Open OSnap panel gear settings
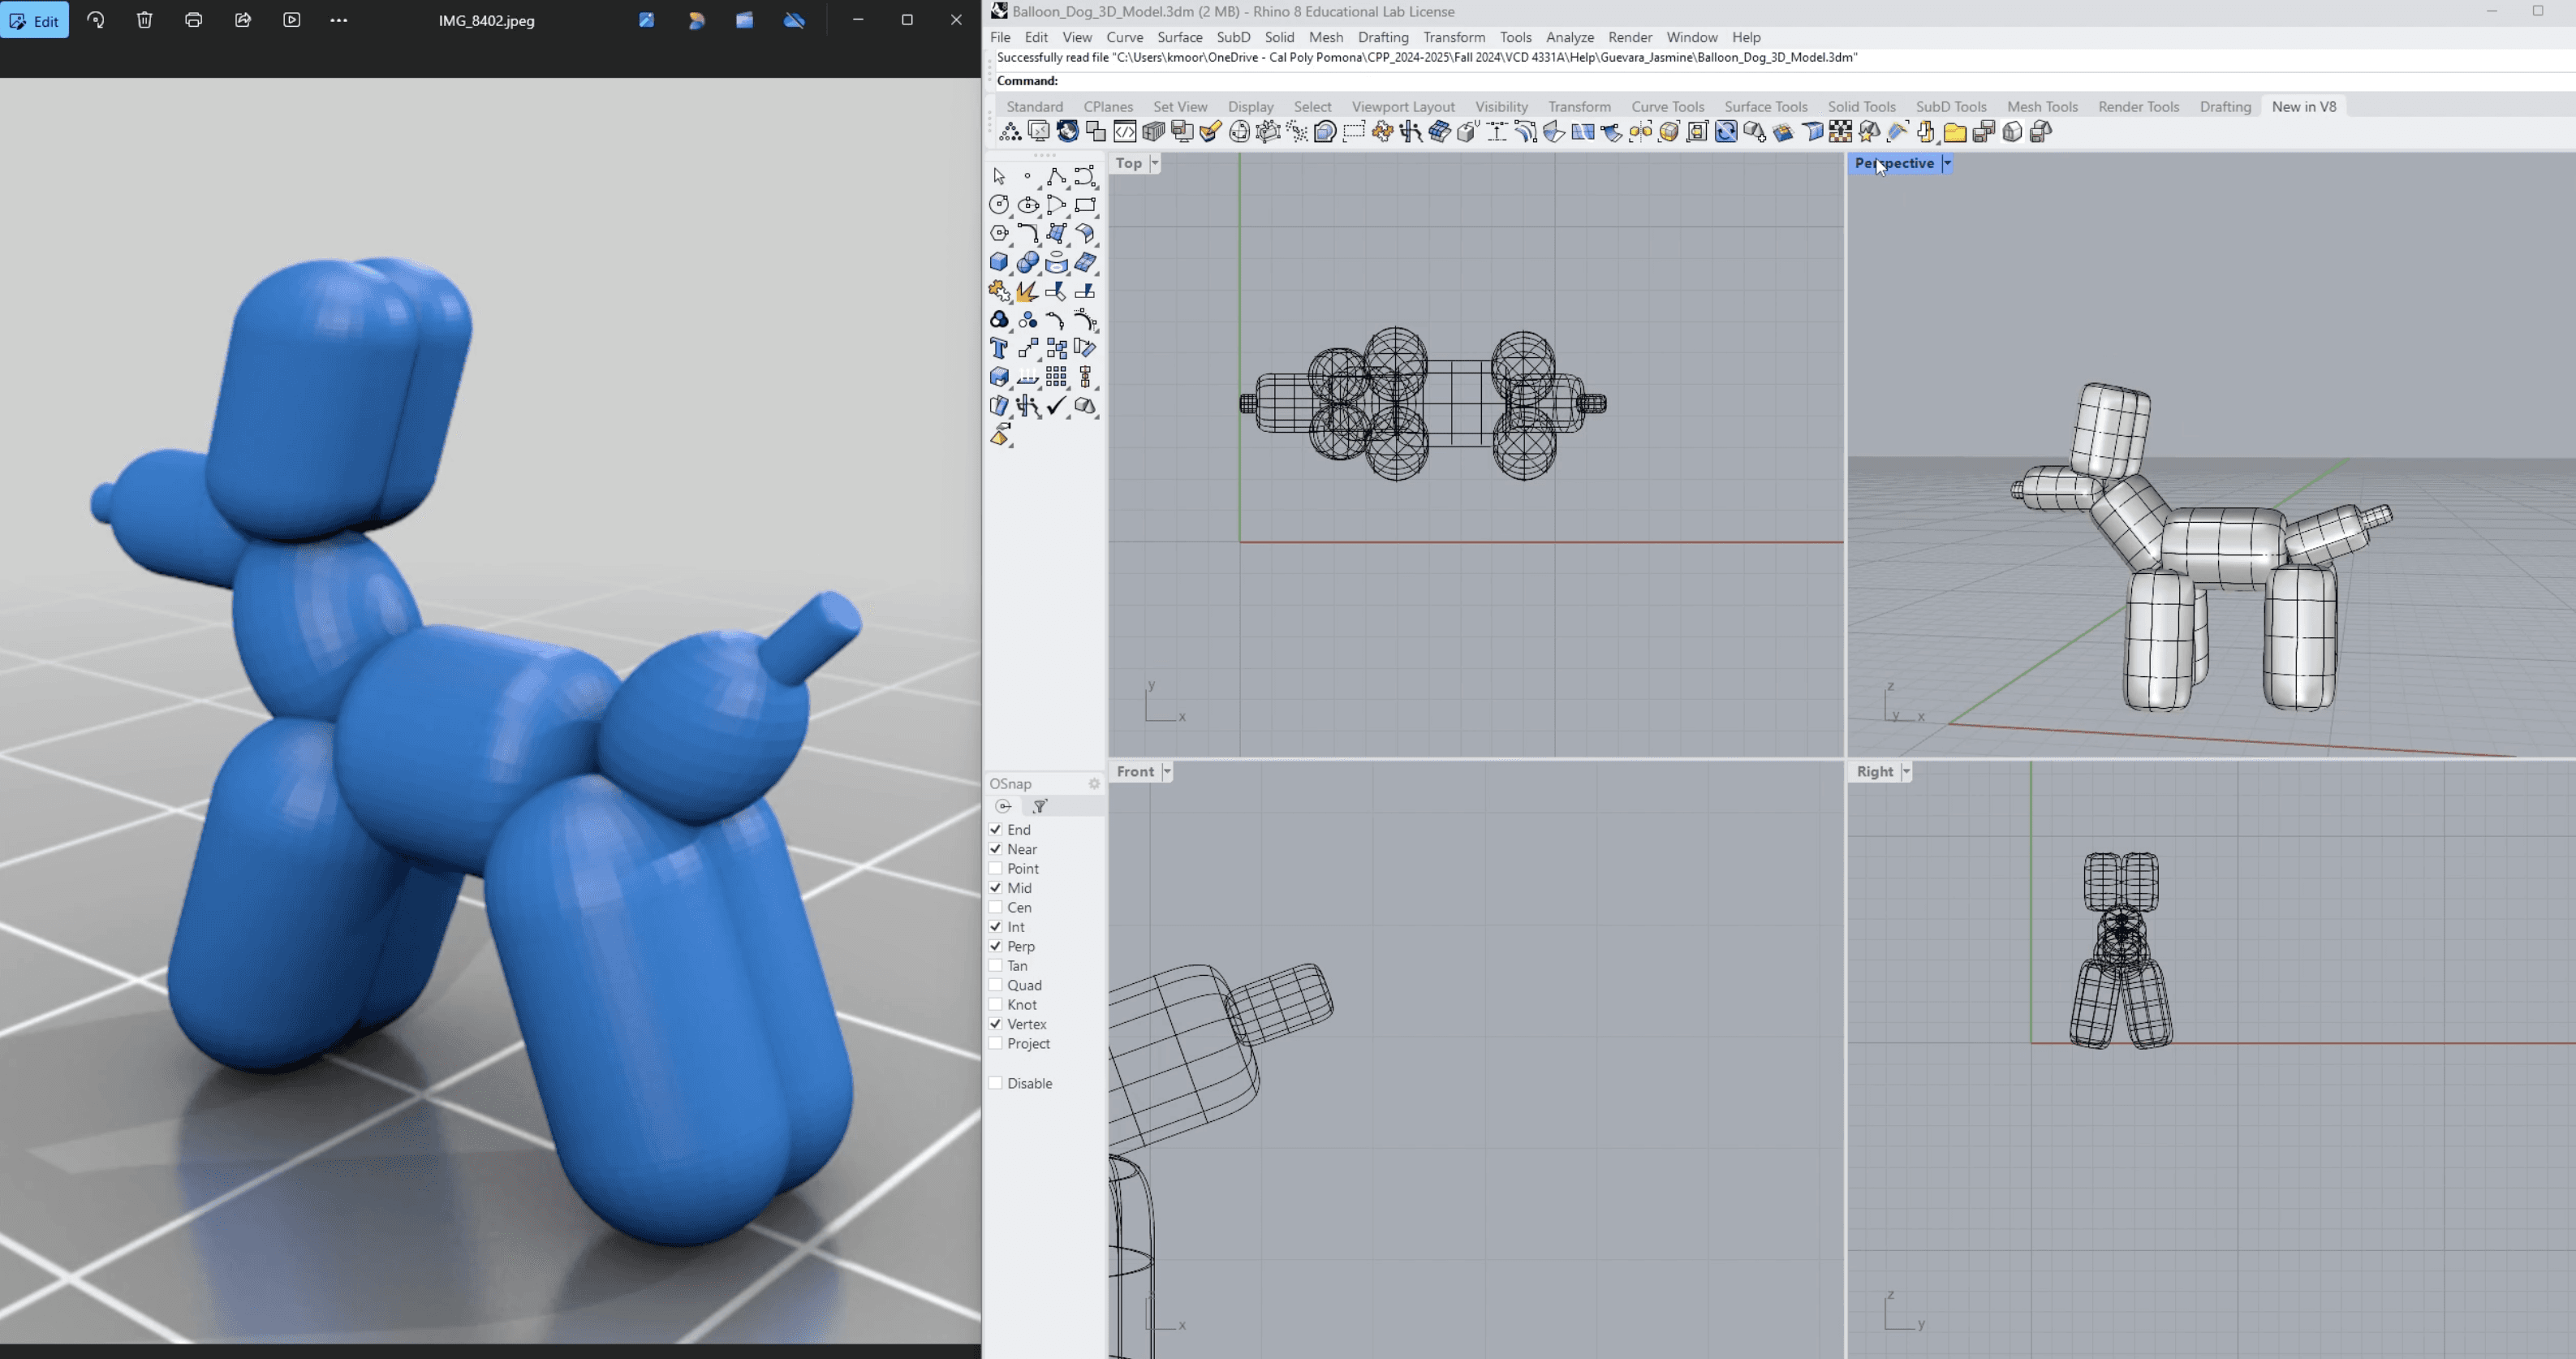 pos(1094,784)
